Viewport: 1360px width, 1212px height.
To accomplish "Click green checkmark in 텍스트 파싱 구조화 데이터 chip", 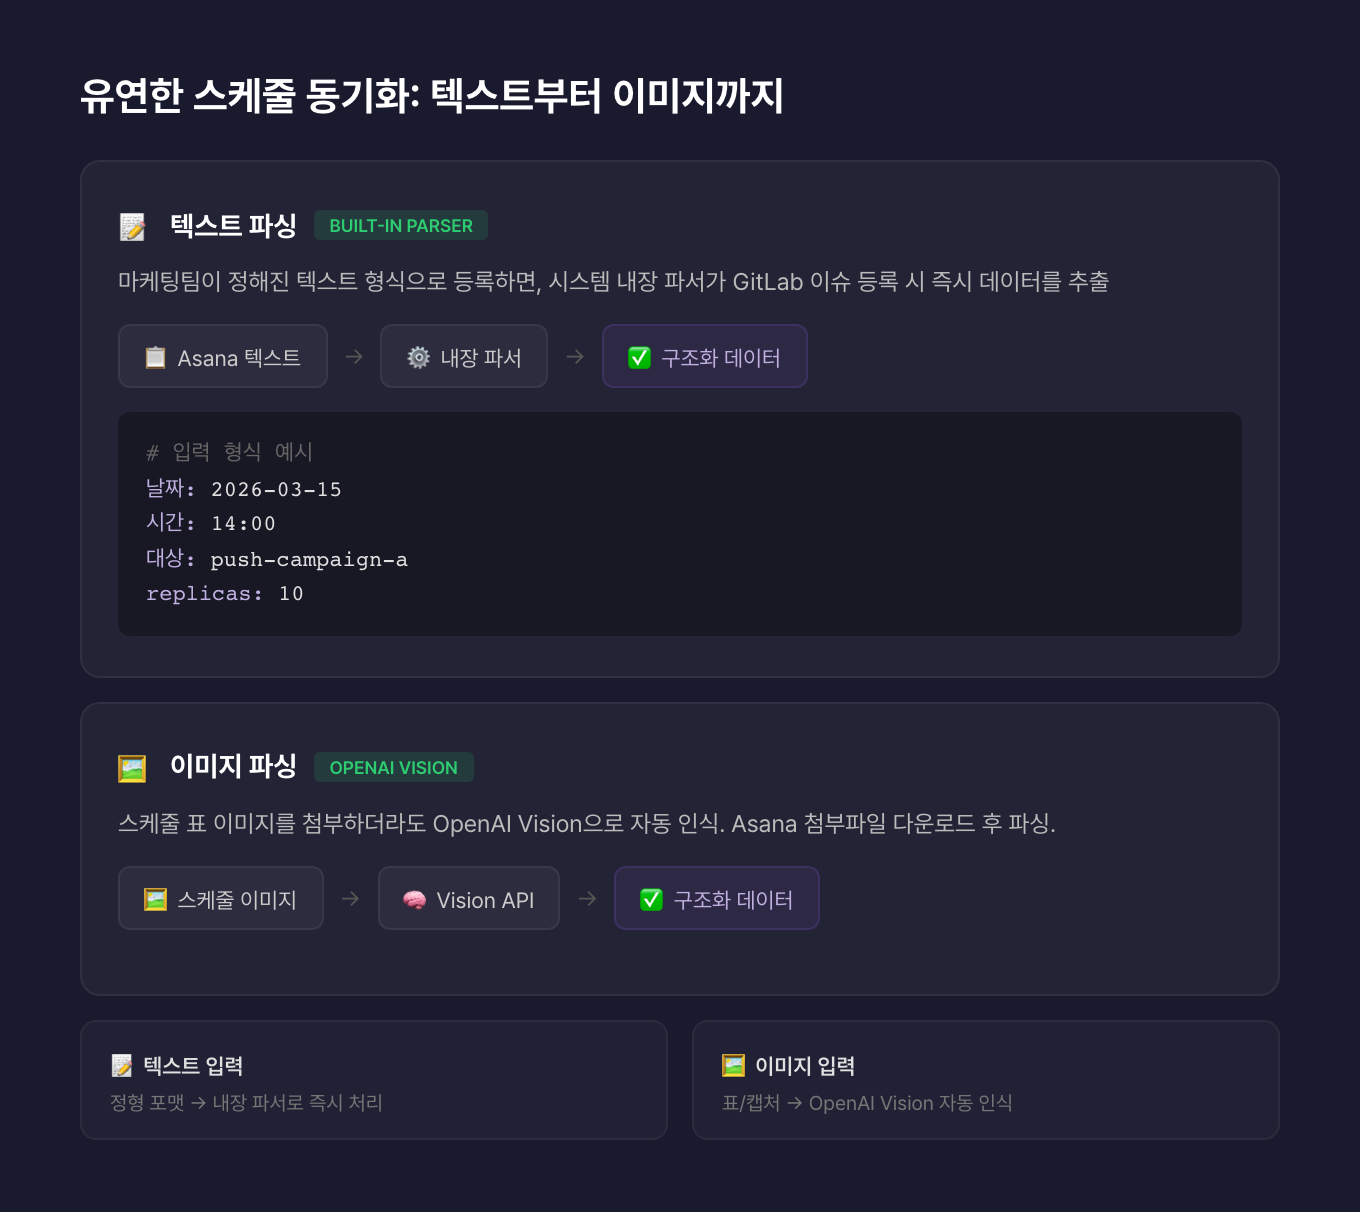I will click(639, 357).
